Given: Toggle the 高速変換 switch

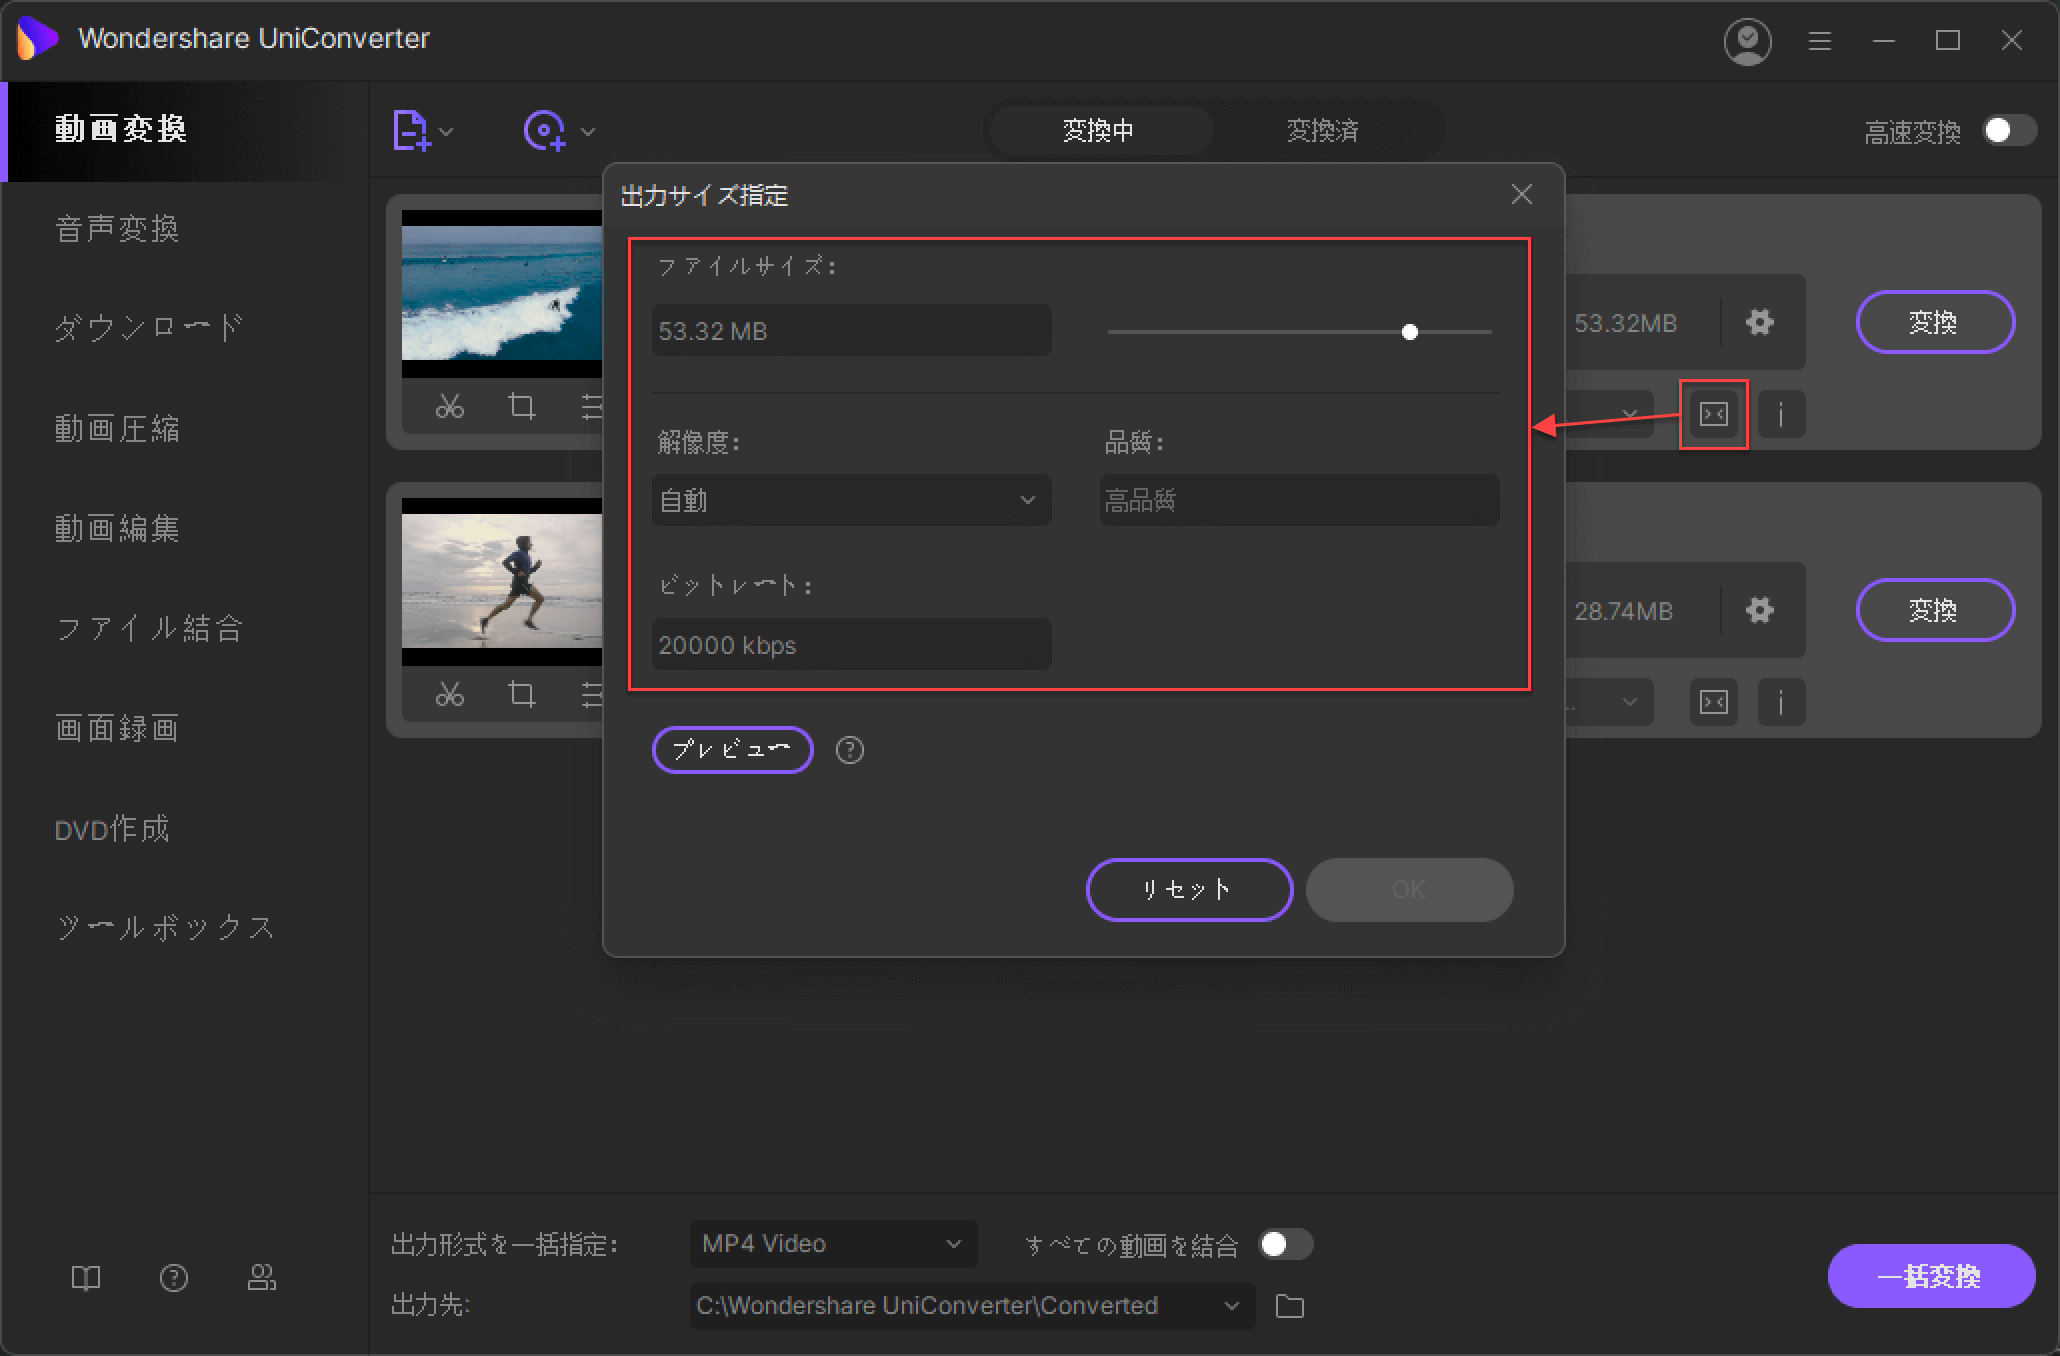Looking at the screenshot, I should [x=2009, y=131].
